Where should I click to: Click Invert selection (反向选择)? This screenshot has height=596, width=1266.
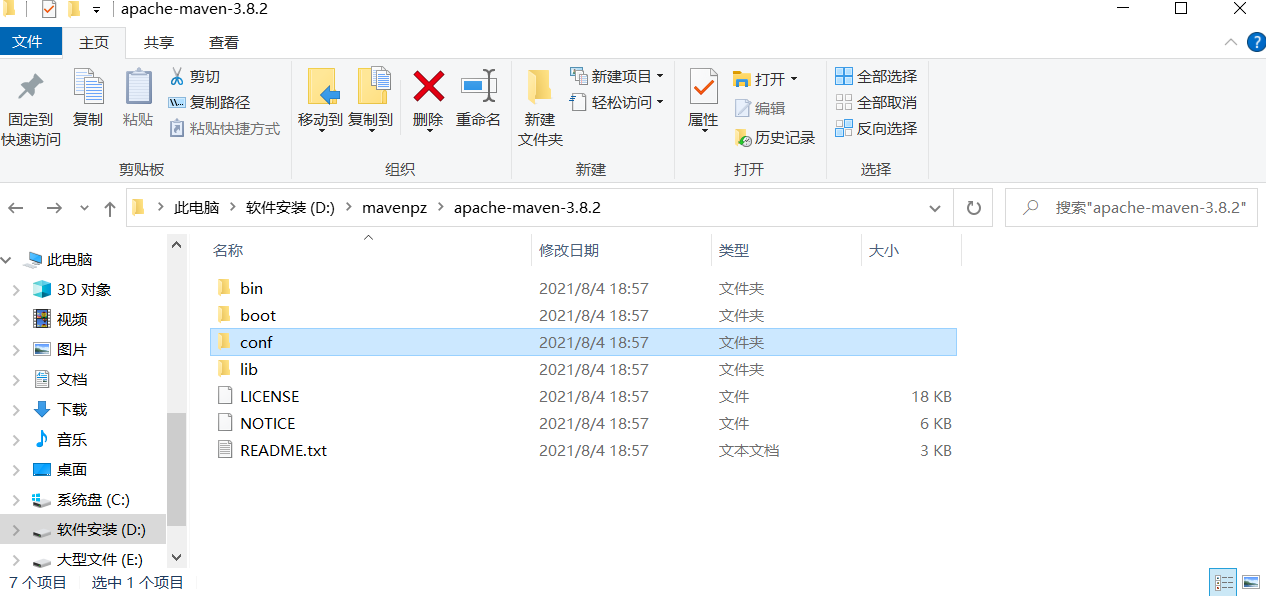[876, 128]
